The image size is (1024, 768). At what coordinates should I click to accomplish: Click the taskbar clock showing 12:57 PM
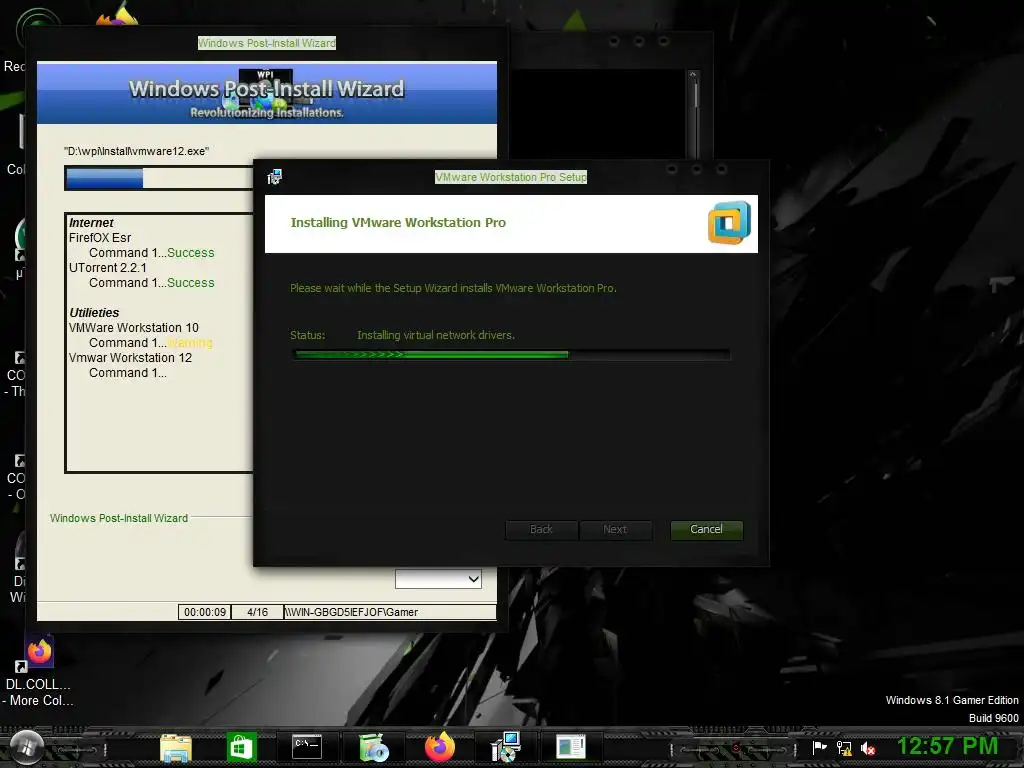point(948,746)
